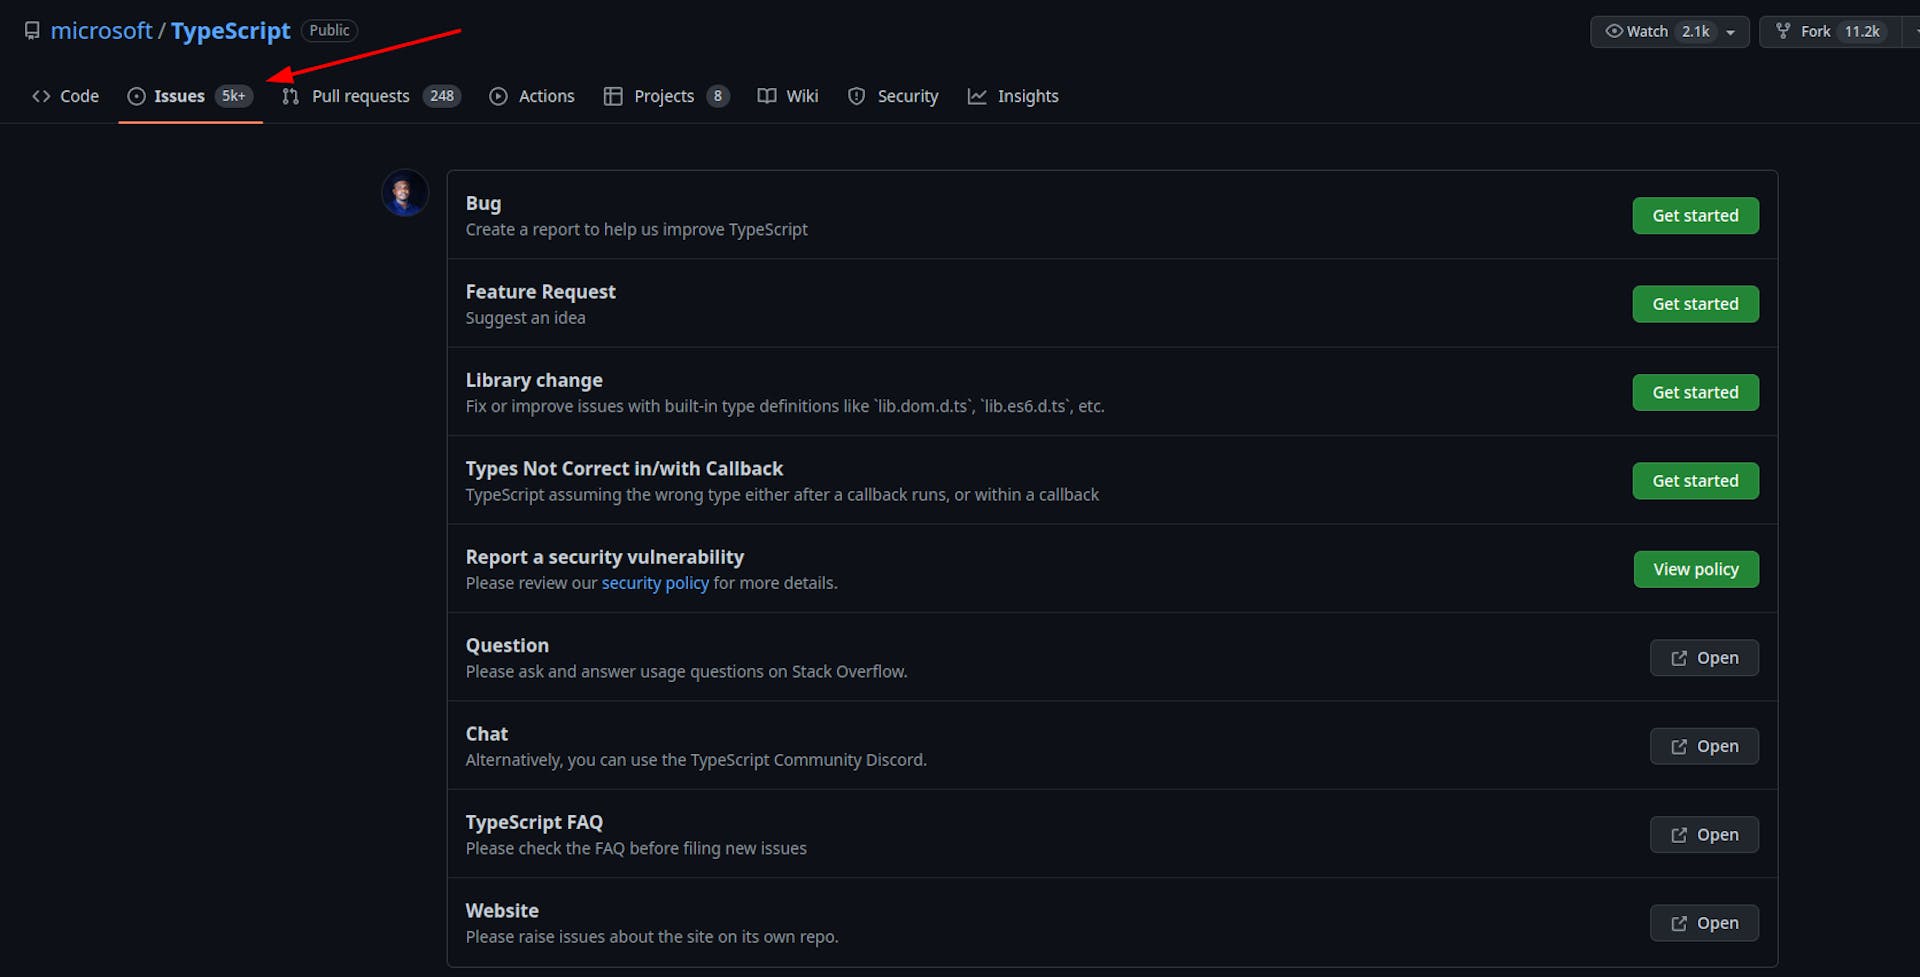Open the TypeScript FAQ button
The image size is (1920, 977).
point(1704,835)
